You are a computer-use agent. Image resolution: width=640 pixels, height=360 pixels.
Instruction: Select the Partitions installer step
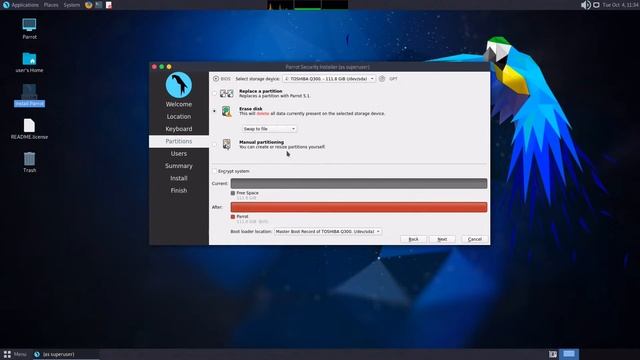(x=179, y=141)
